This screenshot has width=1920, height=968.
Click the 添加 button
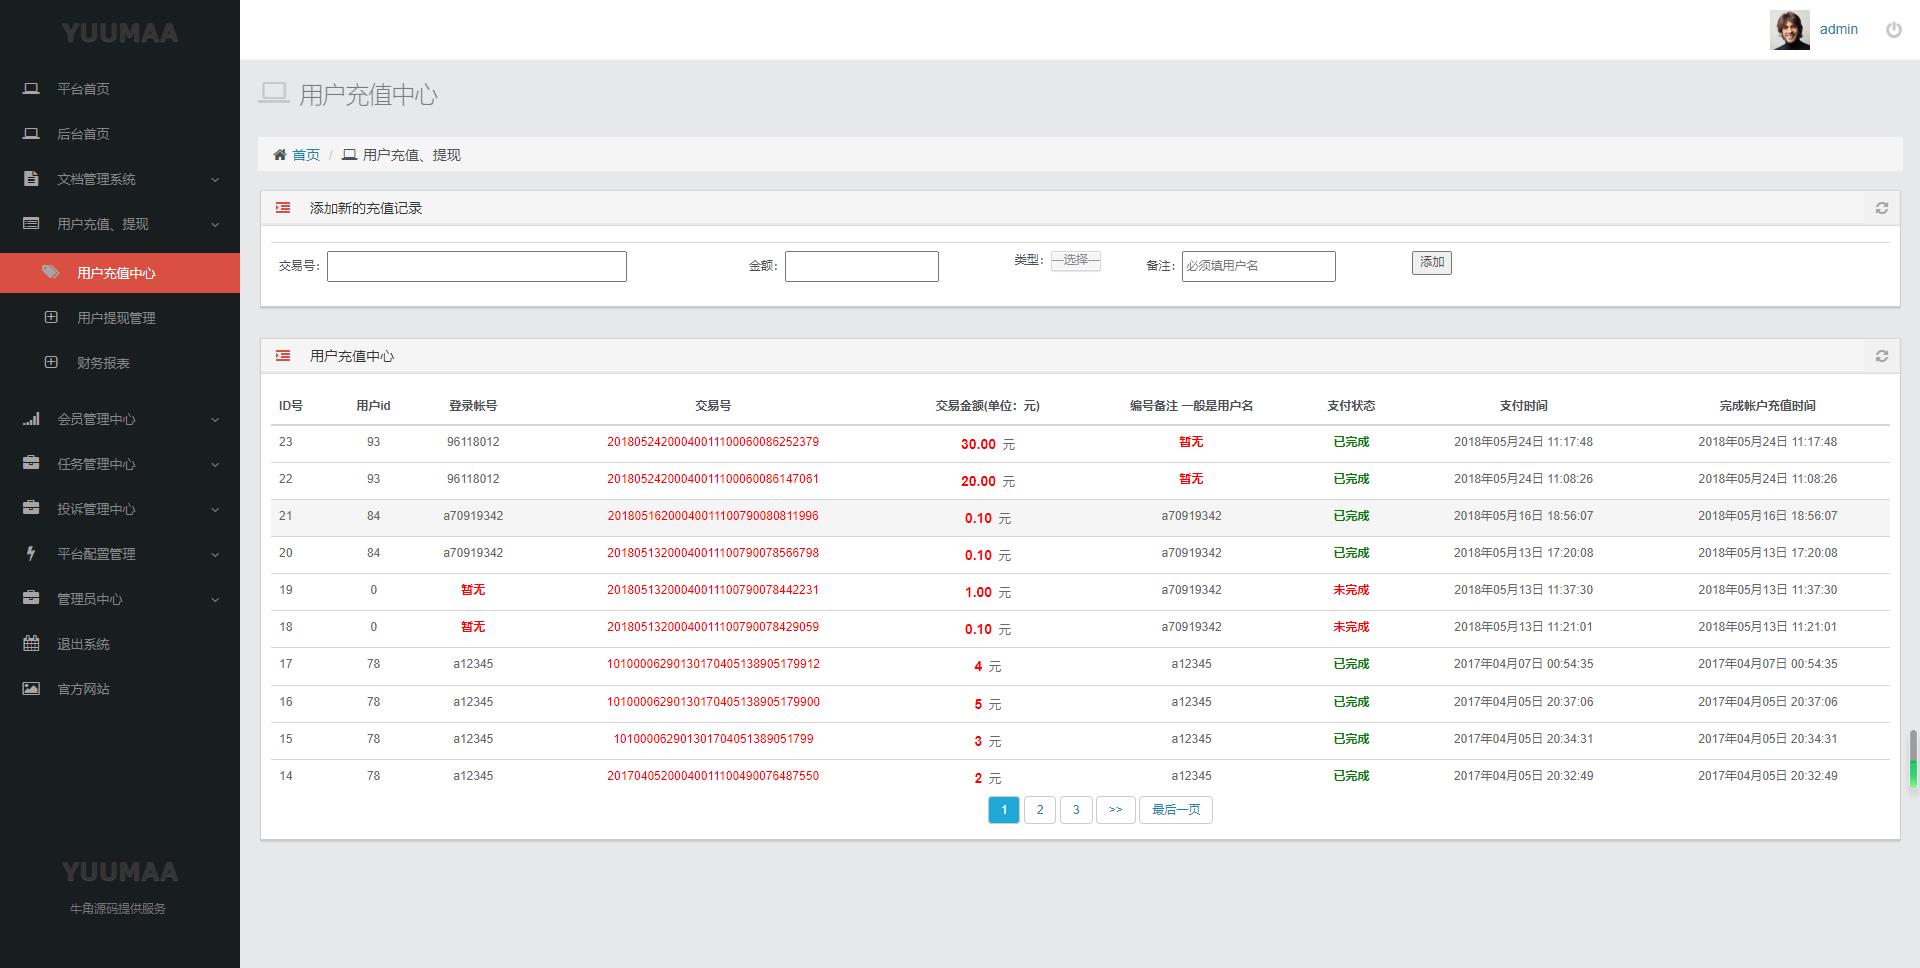1431,263
